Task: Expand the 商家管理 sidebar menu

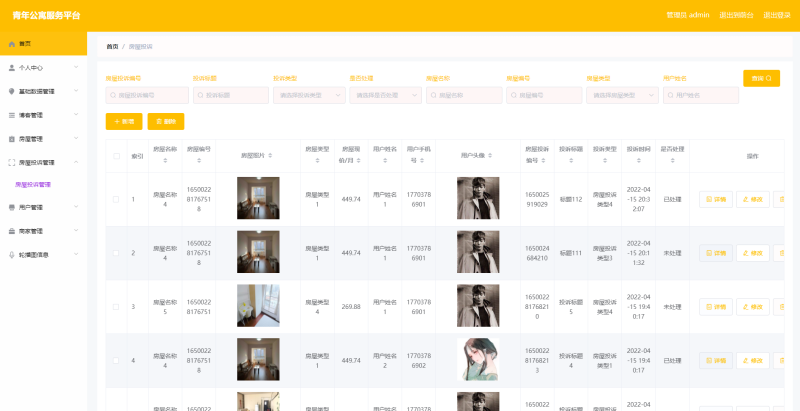Action: click(x=76, y=231)
